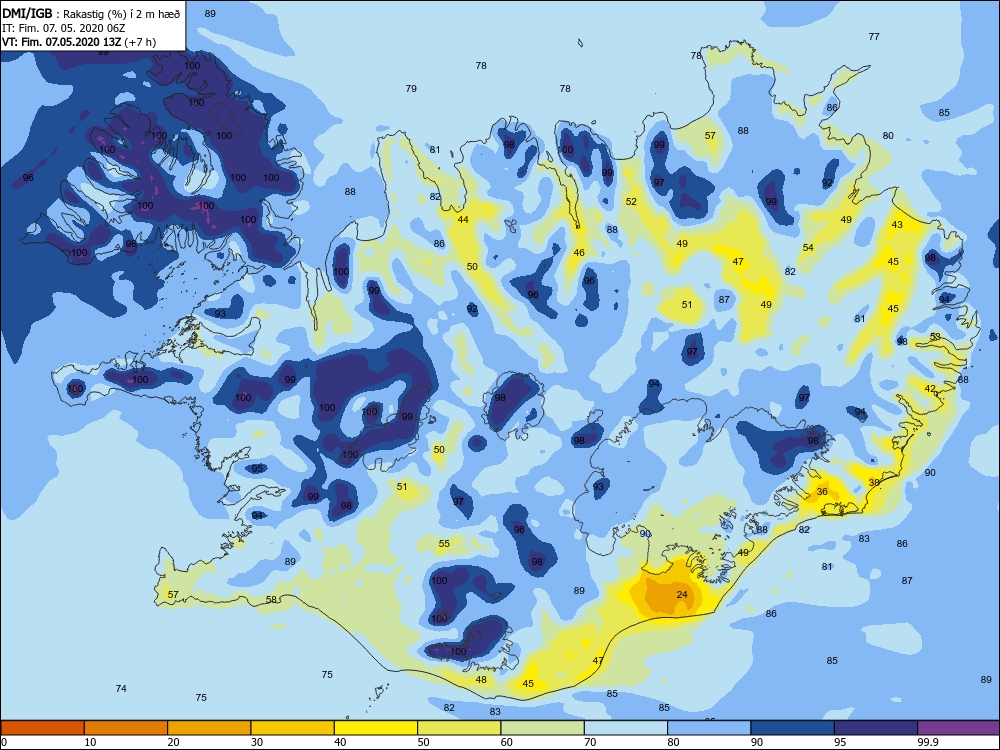Viewport: 1000px width, 750px height.
Task: Pick the 20–30 amber legend swatch
Action: pos(209,728)
